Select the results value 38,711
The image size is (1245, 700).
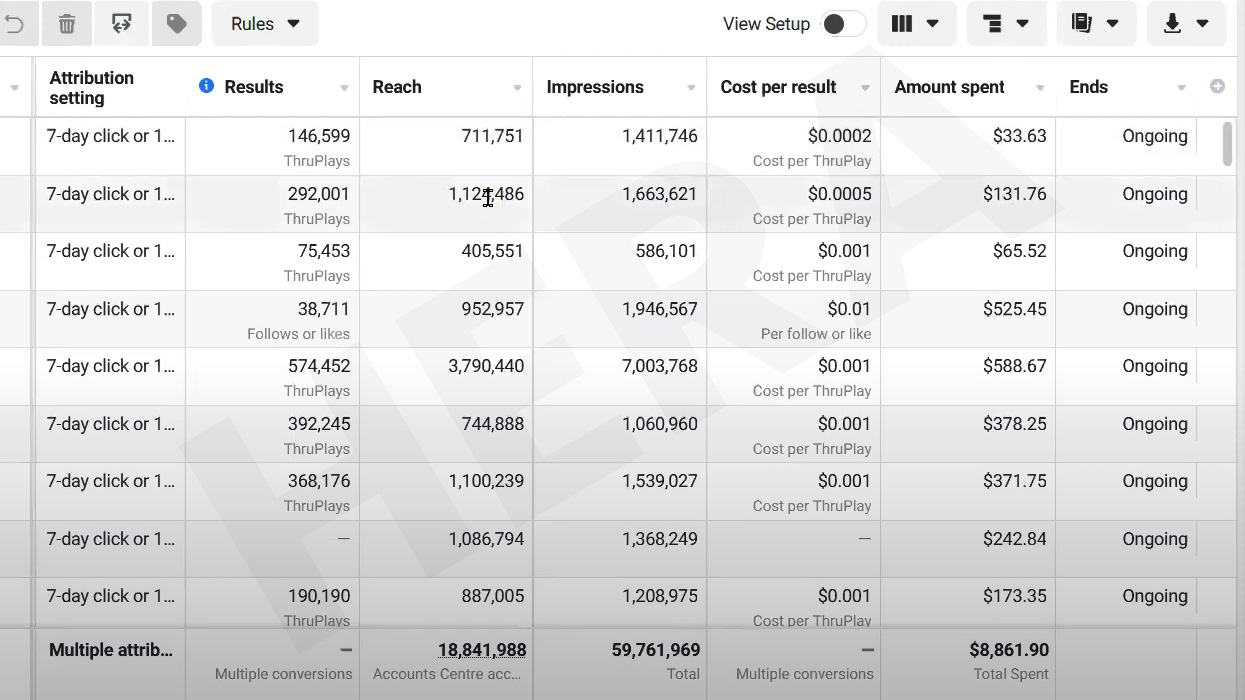click(324, 309)
